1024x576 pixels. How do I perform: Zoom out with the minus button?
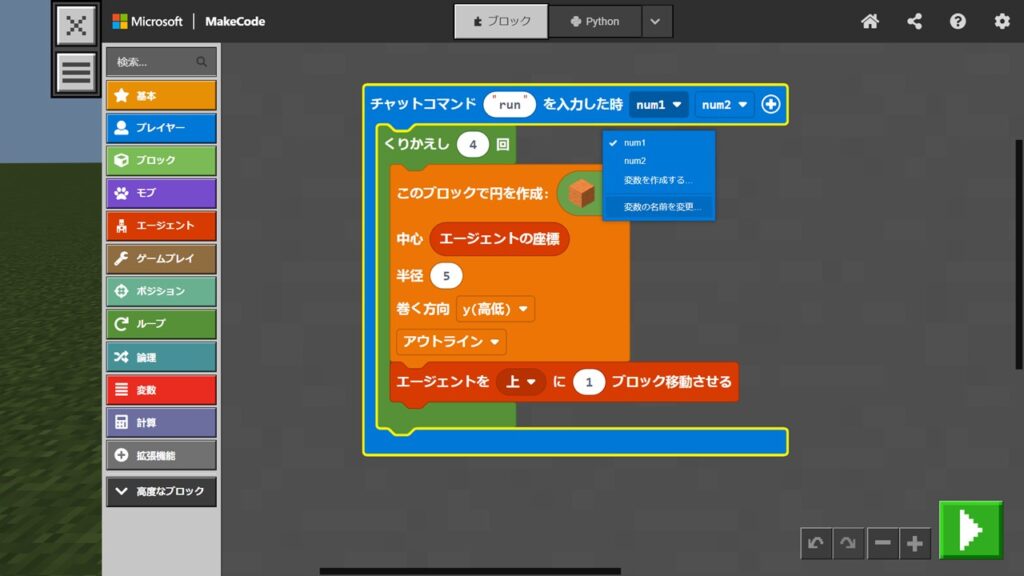tap(882, 543)
